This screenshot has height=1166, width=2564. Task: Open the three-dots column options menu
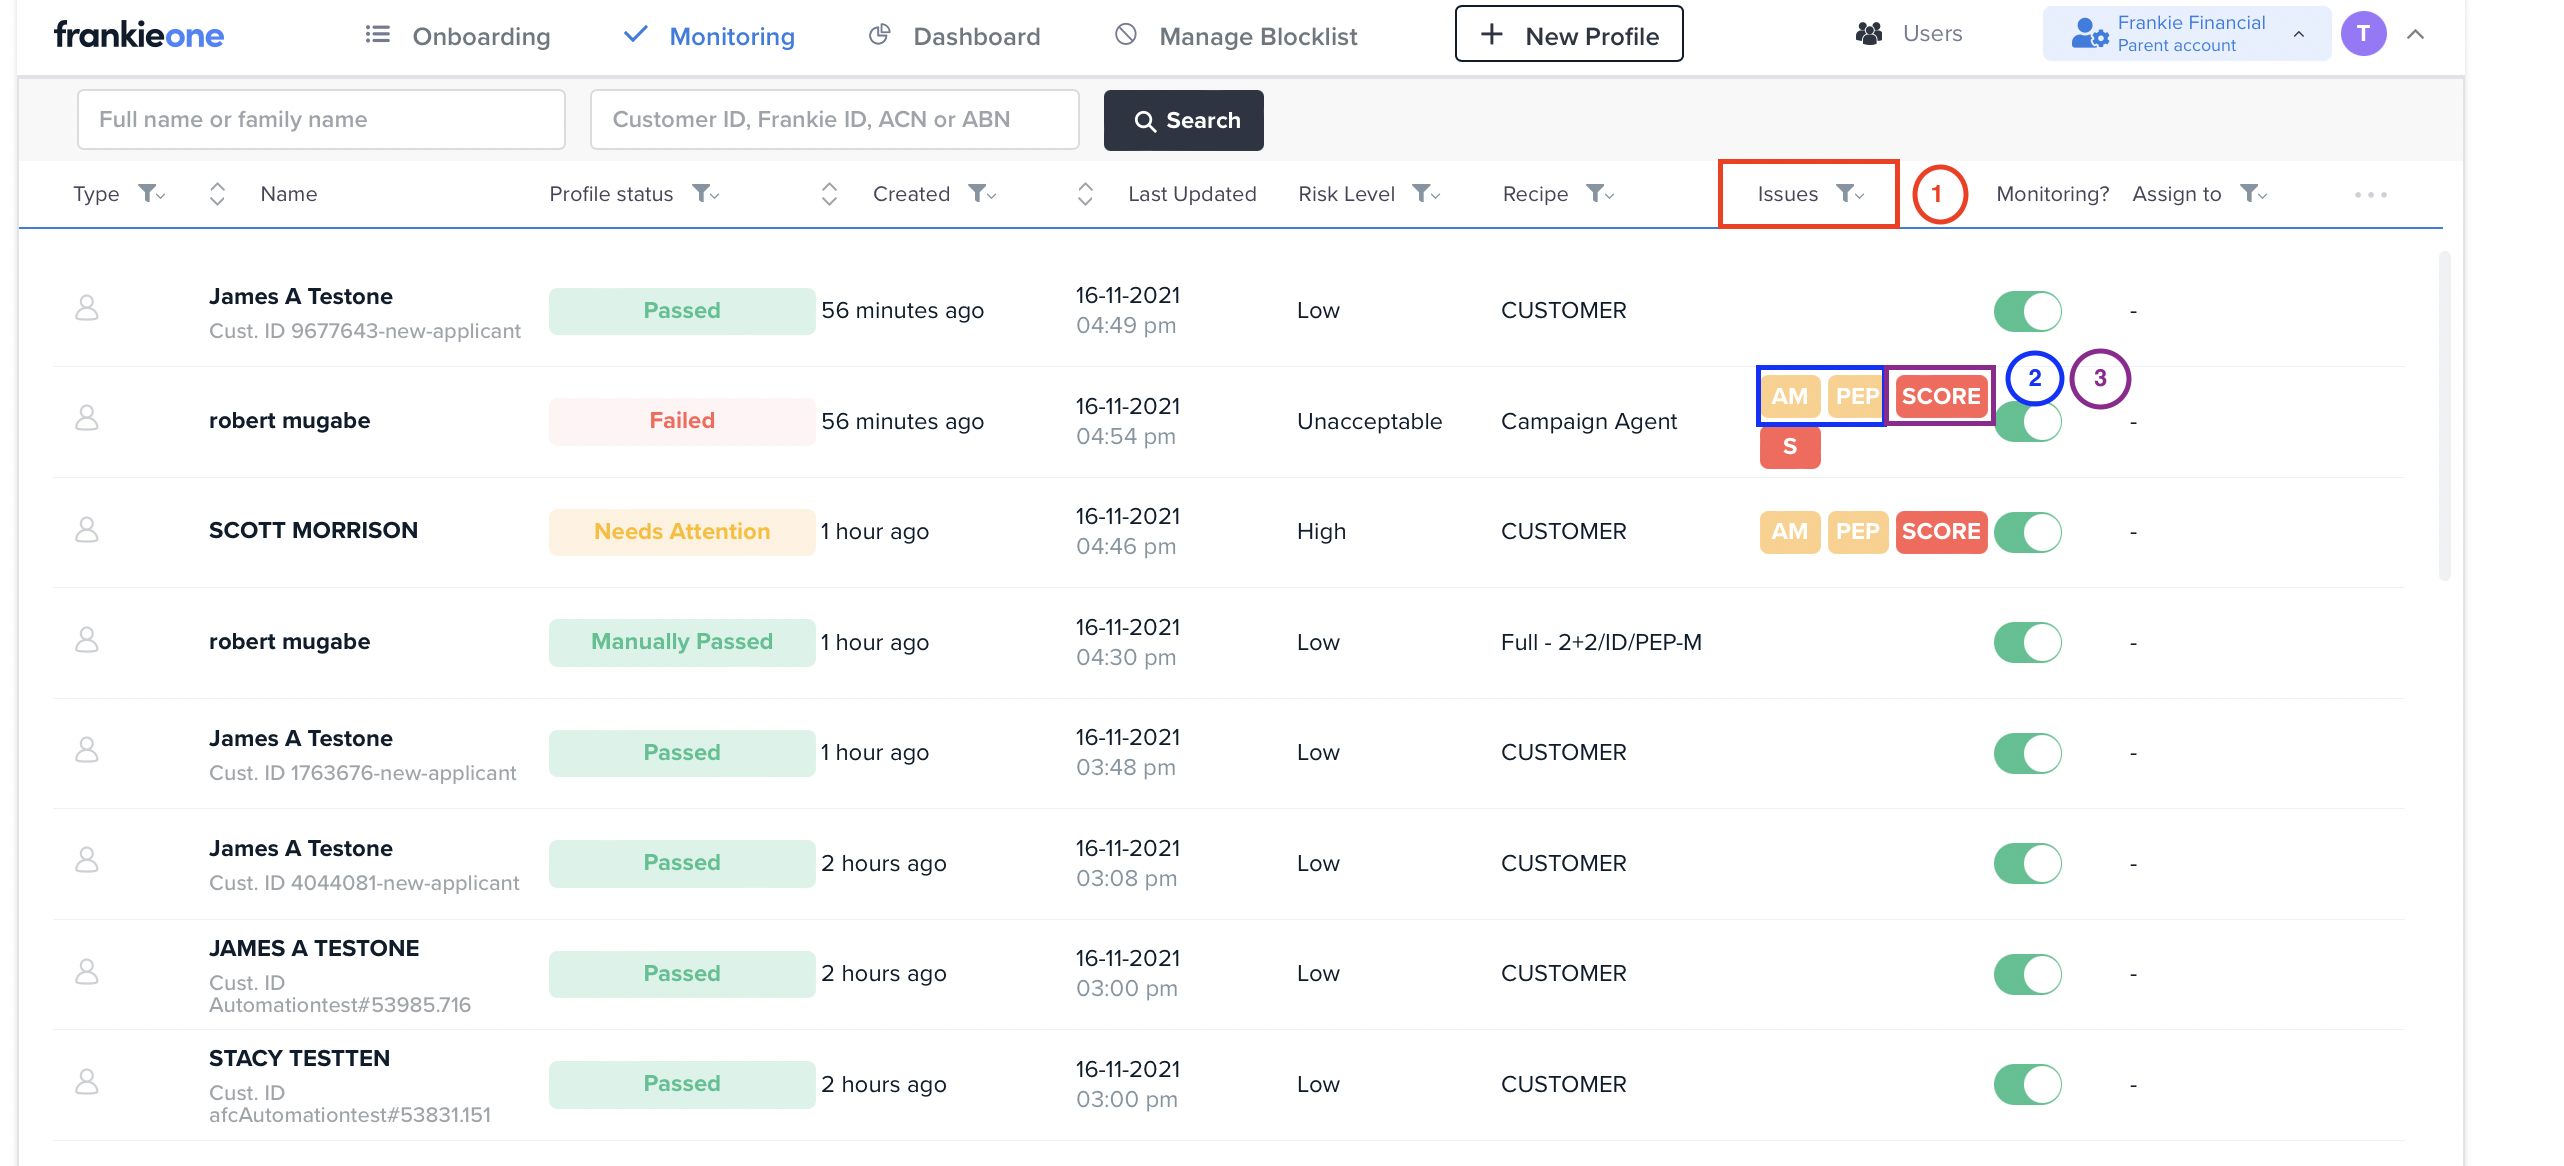pos(2371,194)
